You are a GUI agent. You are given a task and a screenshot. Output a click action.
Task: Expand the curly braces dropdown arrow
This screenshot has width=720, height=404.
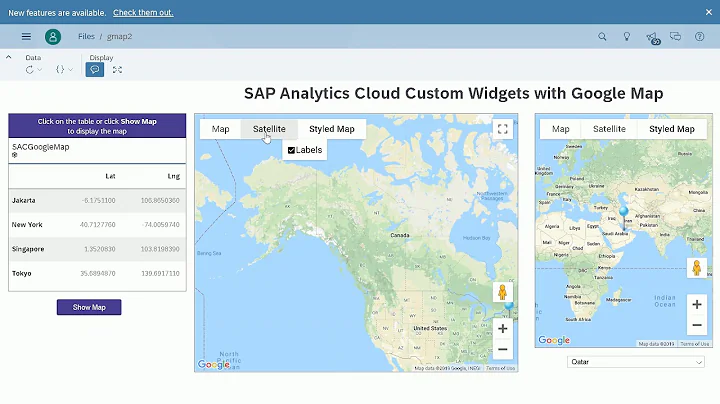click(70, 70)
